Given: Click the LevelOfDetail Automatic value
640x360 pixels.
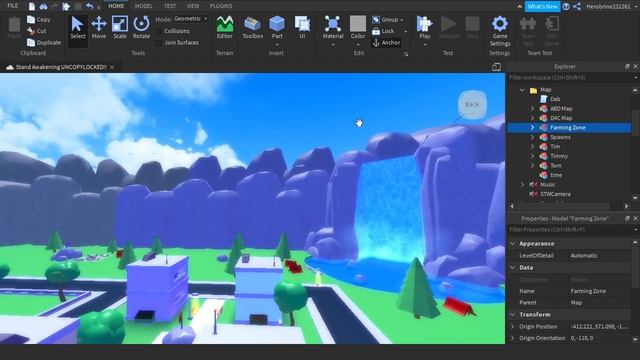Looking at the screenshot, I should (599, 256).
